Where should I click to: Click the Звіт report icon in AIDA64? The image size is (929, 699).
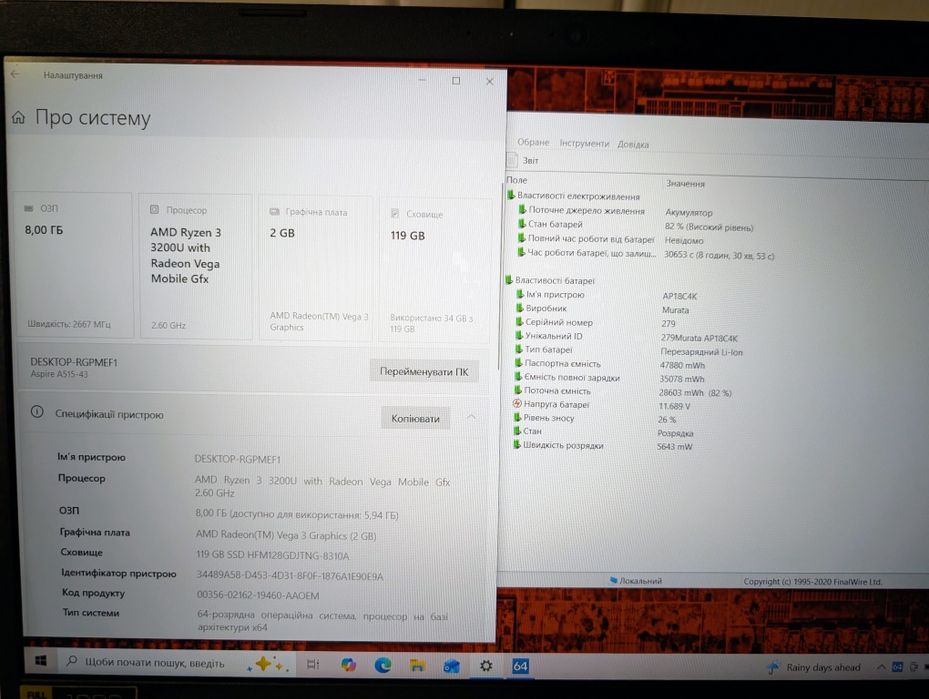coord(512,159)
